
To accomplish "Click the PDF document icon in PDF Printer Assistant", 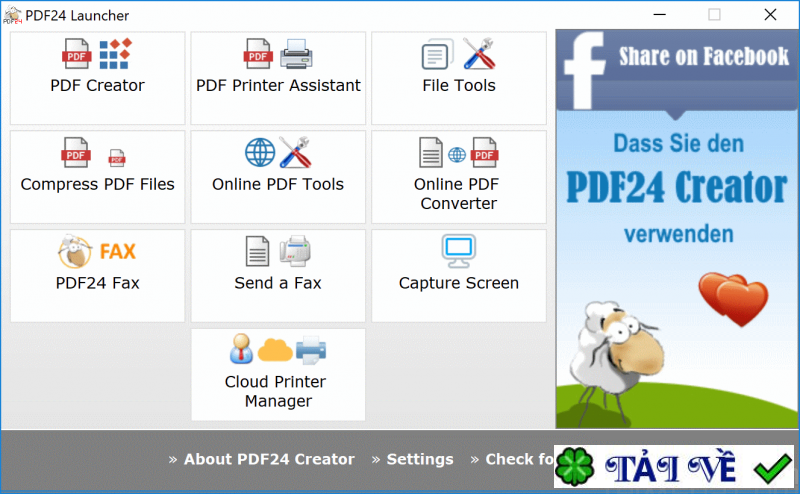I will [258, 54].
